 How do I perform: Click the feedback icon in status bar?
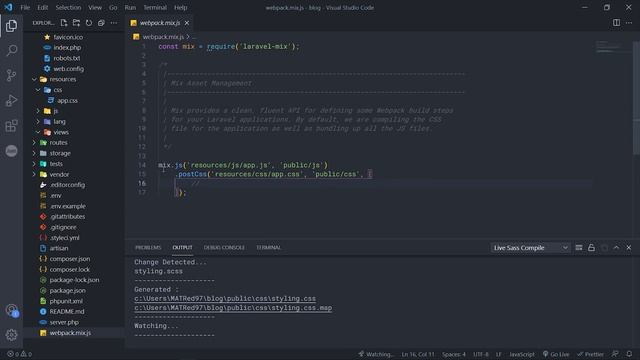tap(615, 354)
